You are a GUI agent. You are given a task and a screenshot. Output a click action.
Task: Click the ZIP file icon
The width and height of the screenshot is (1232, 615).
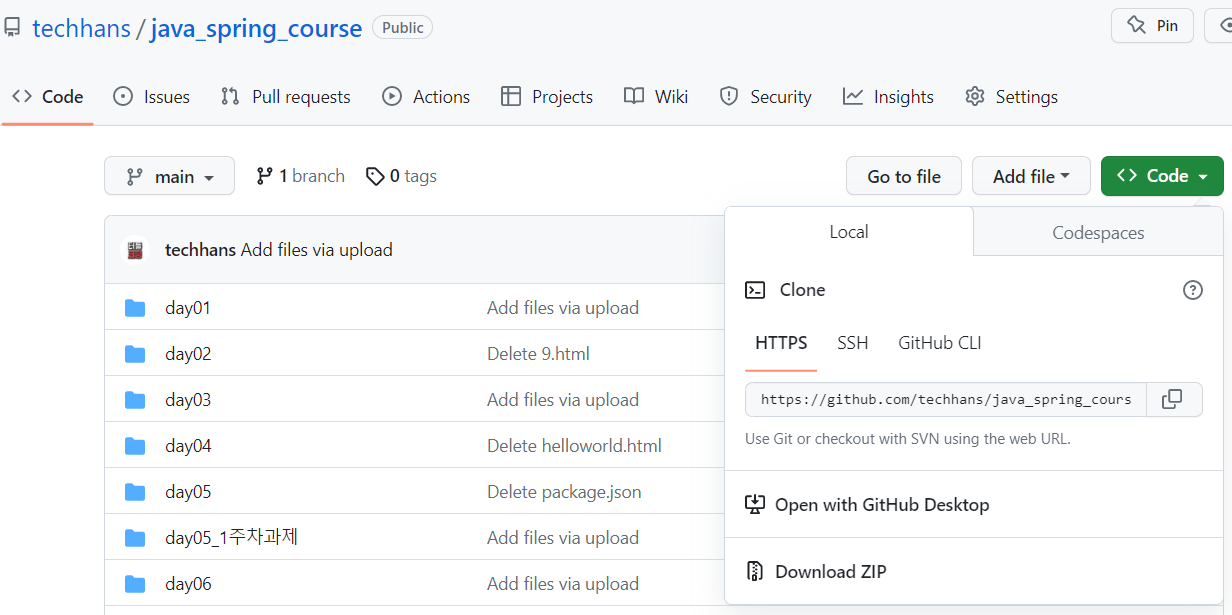point(755,571)
